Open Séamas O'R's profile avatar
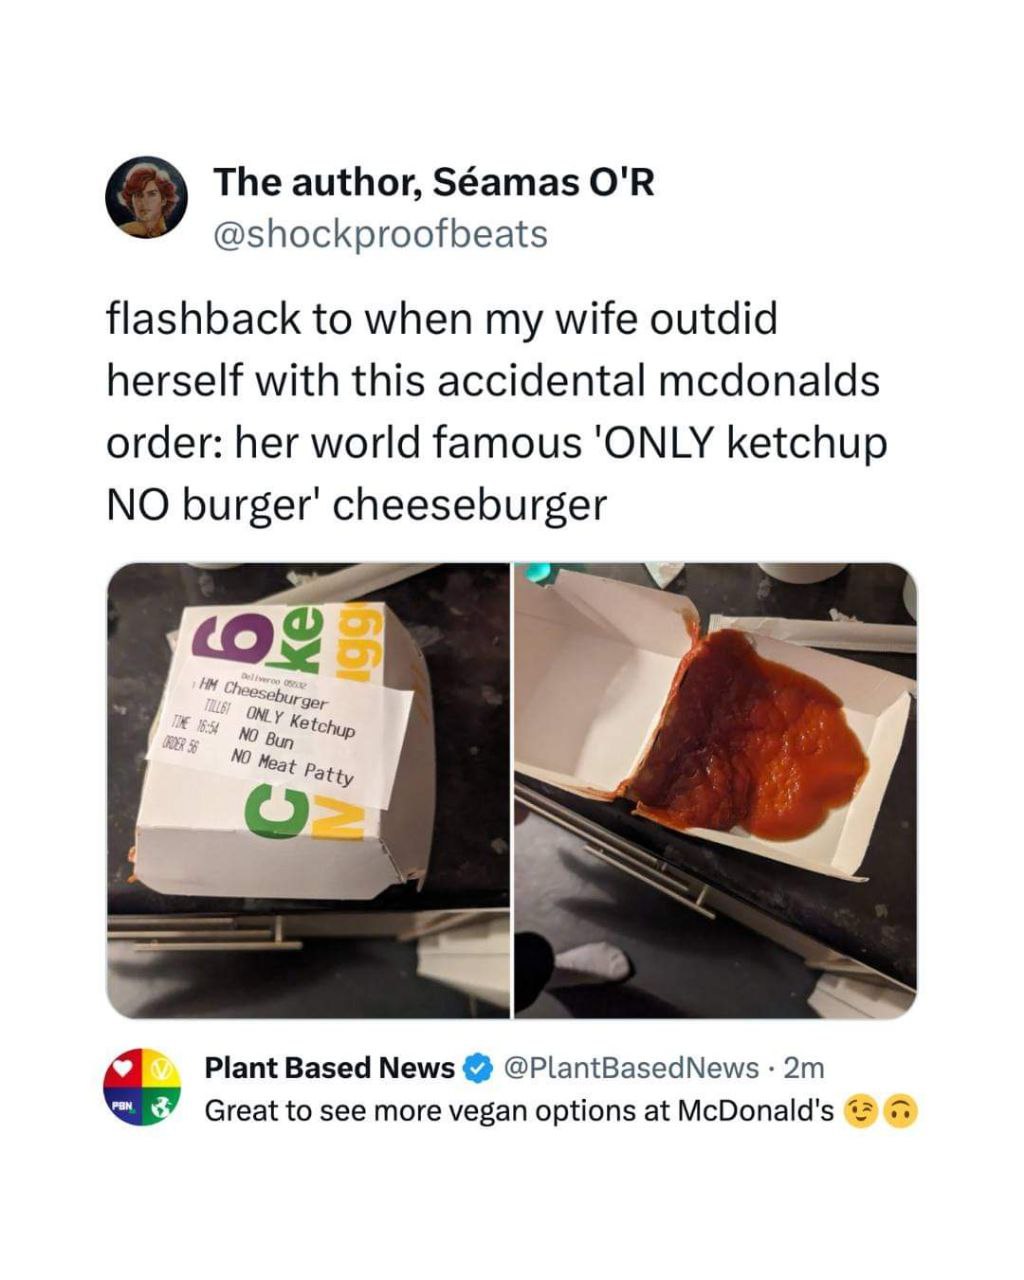The height and width of the screenshot is (1280, 1024). [148, 197]
